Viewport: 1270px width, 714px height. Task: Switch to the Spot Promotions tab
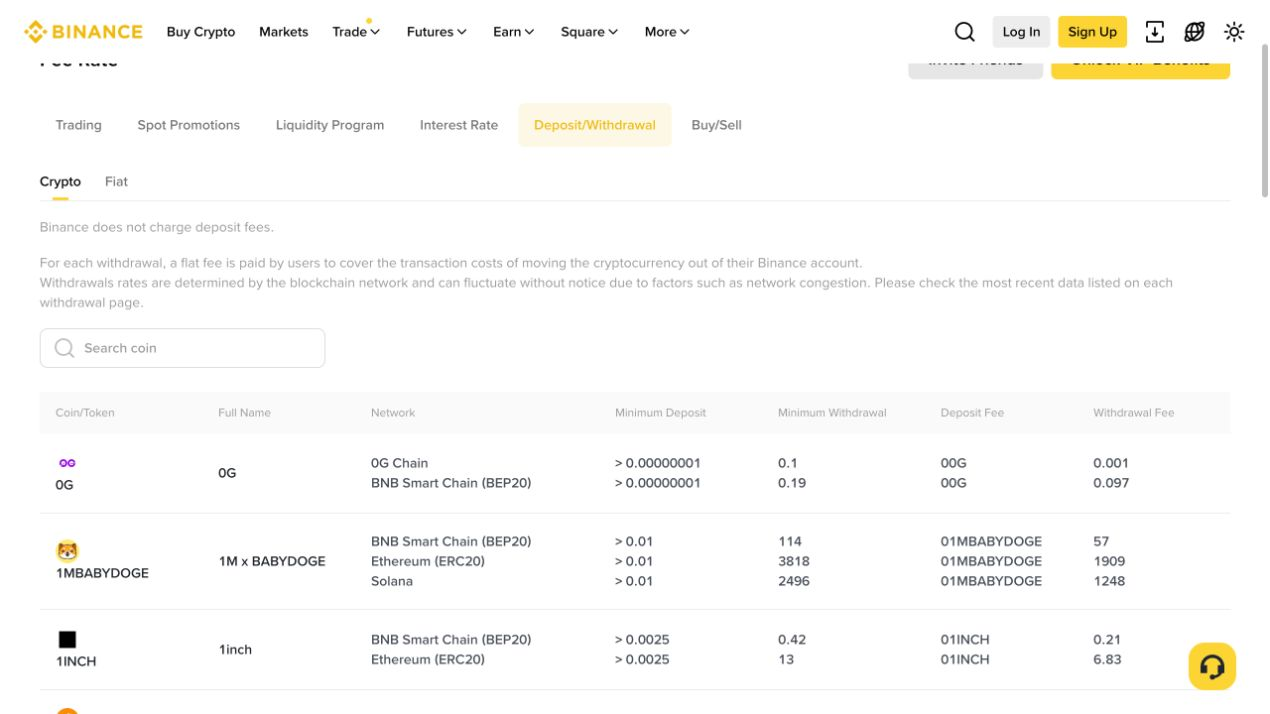189,125
